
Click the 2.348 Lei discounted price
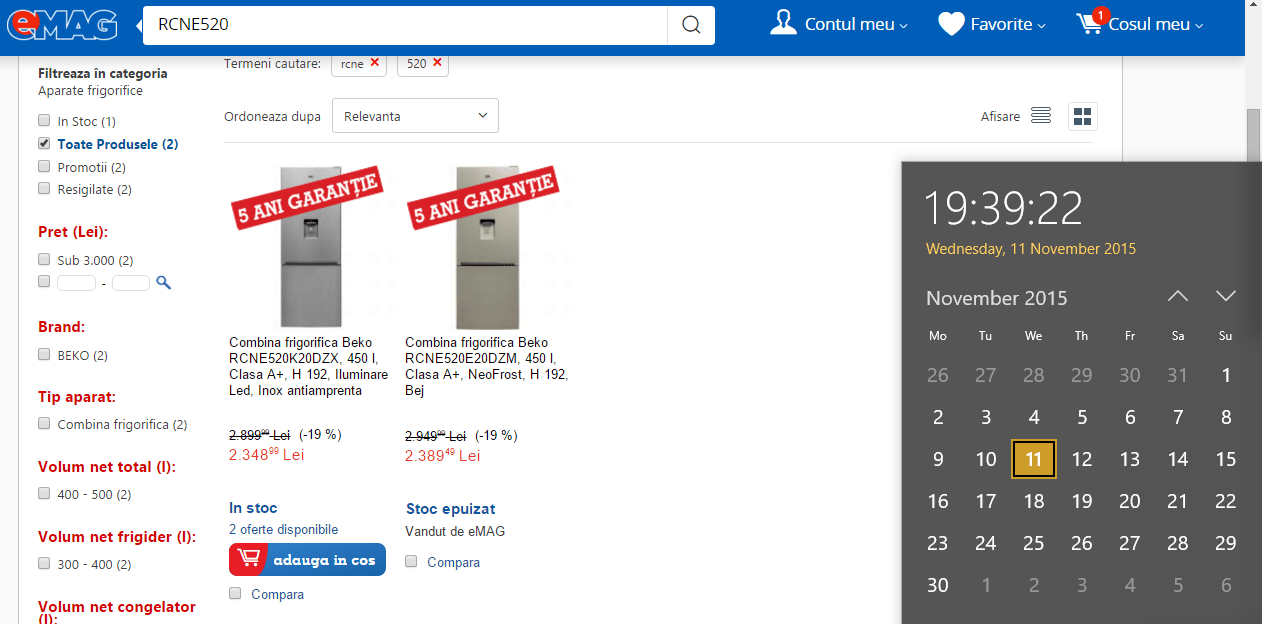click(x=267, y=455)
